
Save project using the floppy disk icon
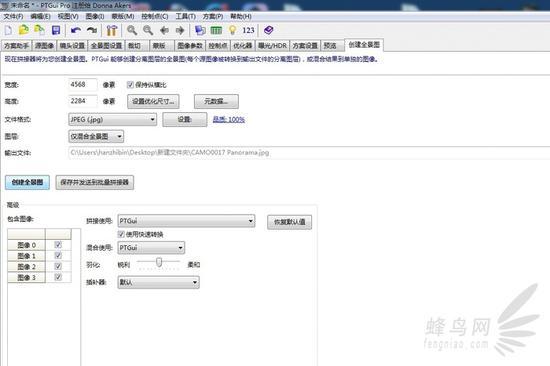coord(56,31)
